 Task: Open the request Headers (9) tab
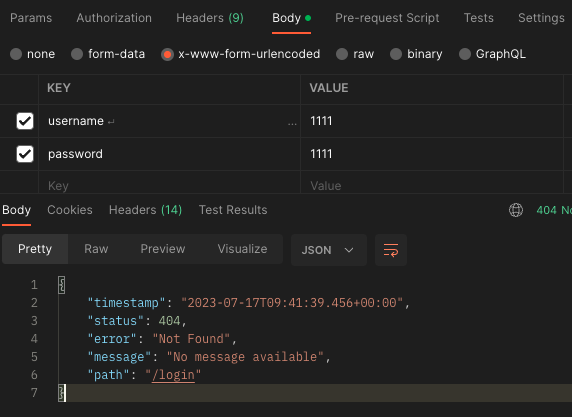(210, 18)
